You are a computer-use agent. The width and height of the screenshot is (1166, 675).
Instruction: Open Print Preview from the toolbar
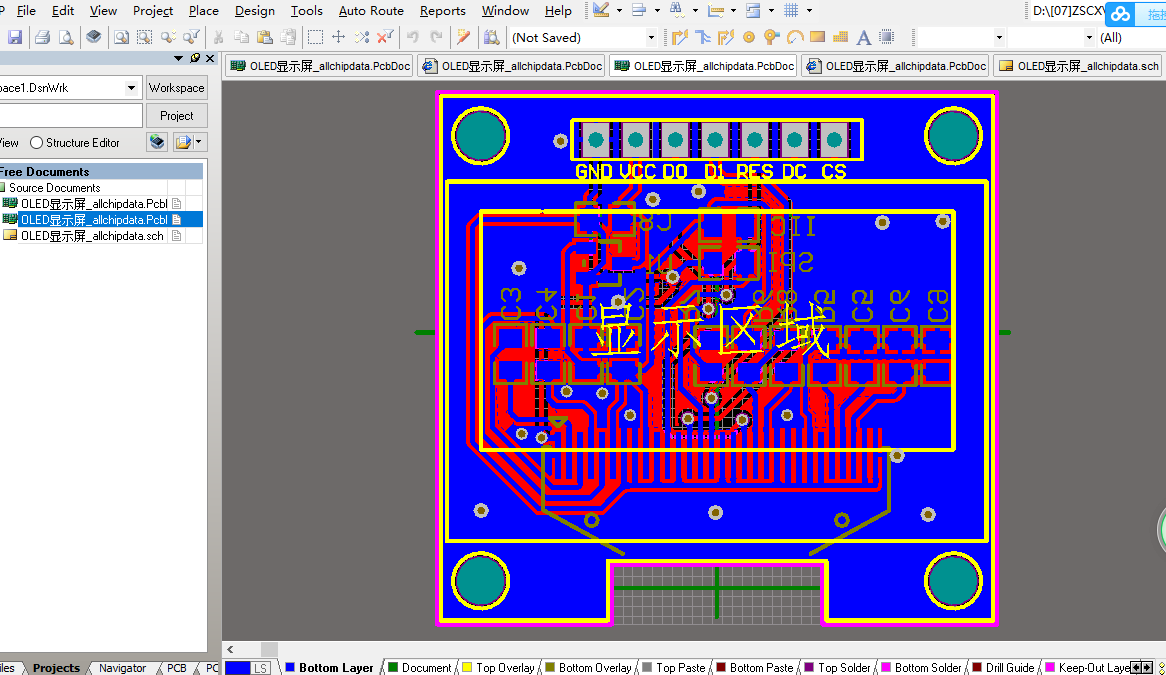click(66, 37)
